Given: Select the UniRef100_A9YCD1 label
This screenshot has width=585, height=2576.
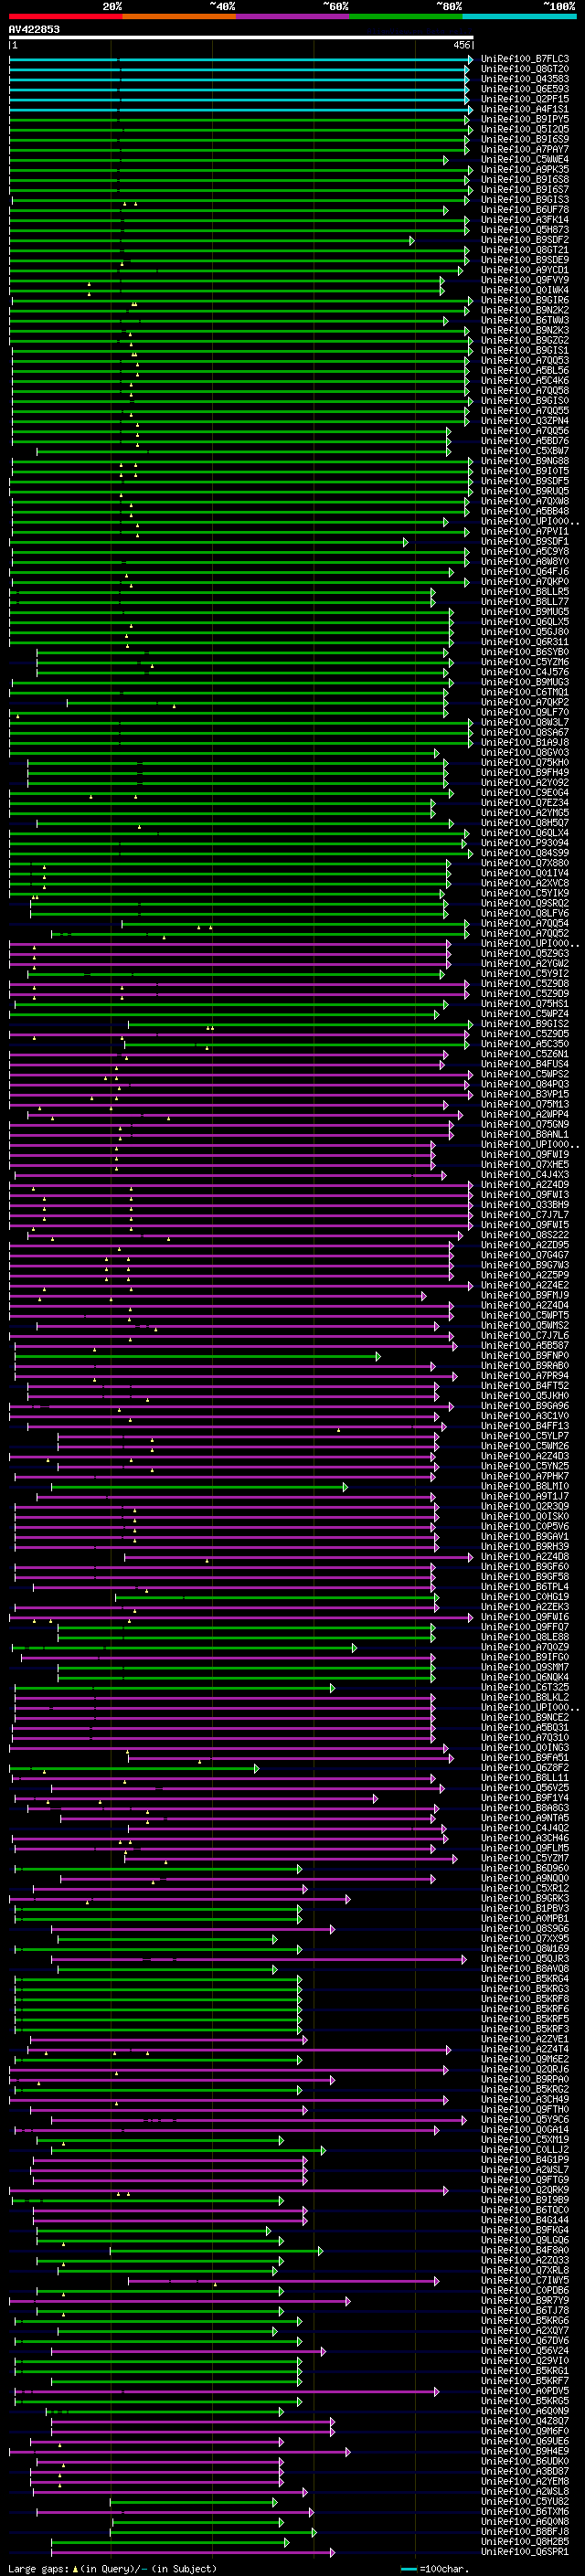Looking at the screenshot, I should click(x=525, y=270).
